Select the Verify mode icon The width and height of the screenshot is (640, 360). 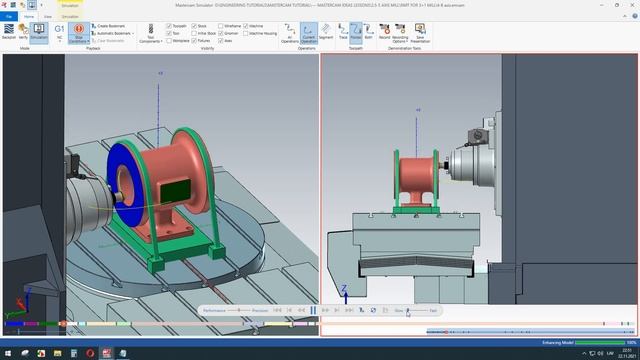[23, 33]
